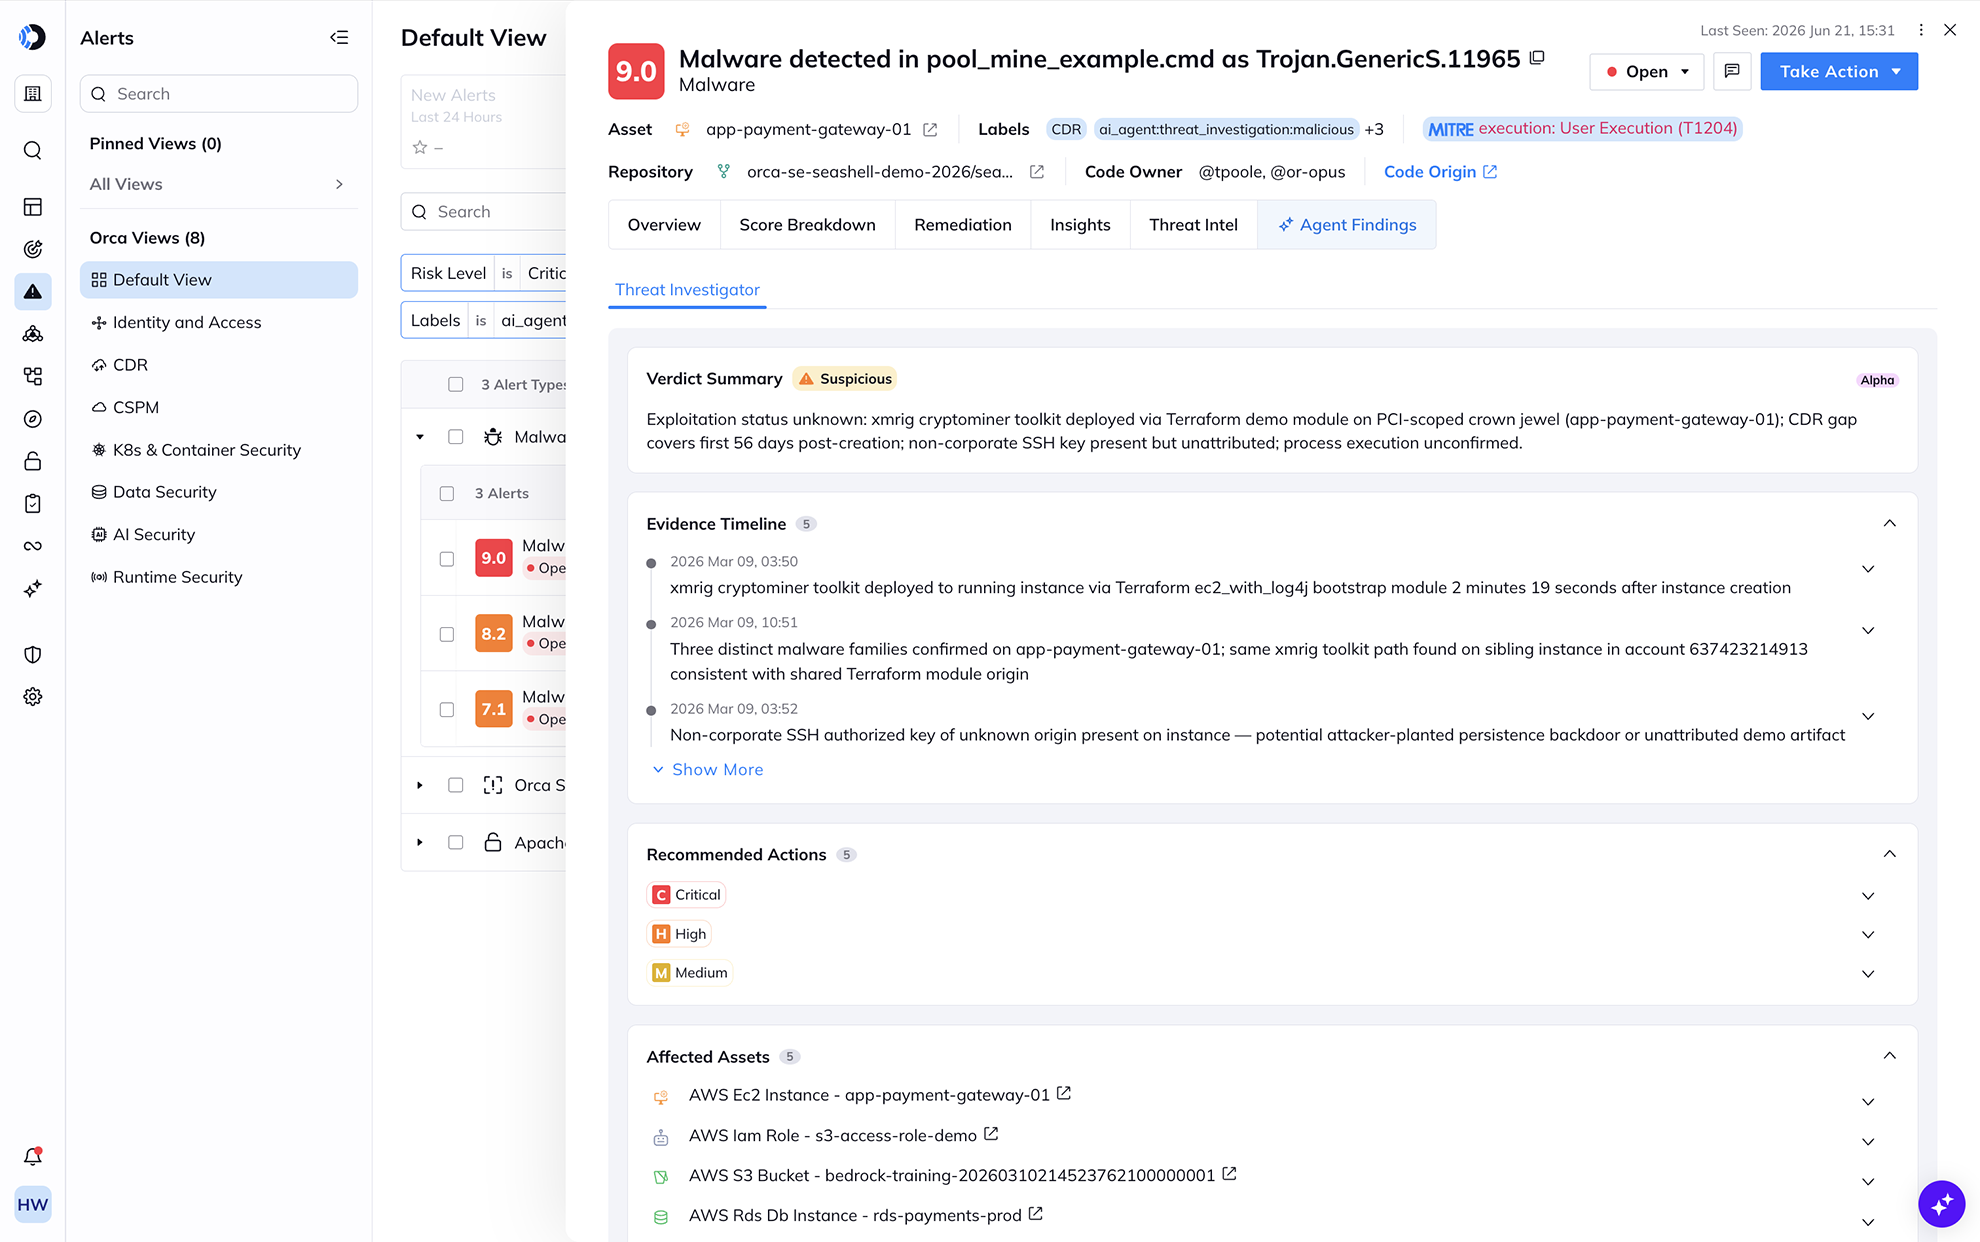Expand the High recommended actions row
This screenshot has height=1242, width=1980.
click(x=1867, y=935)
